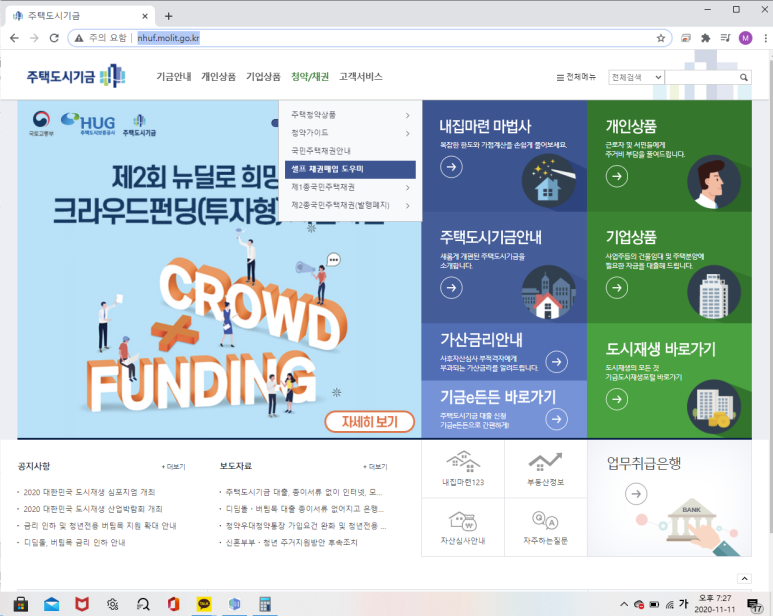The height and width of the screenshot is (616, 773).
Task: Expand the 청약가이드 submenu arrow
Action: 408,134
